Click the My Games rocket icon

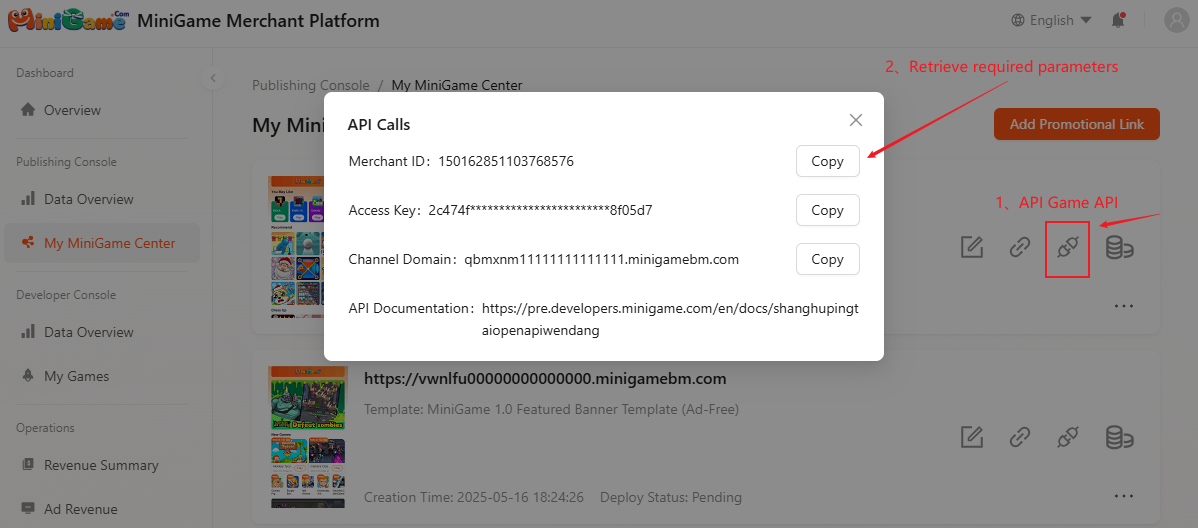coord(28,376)
